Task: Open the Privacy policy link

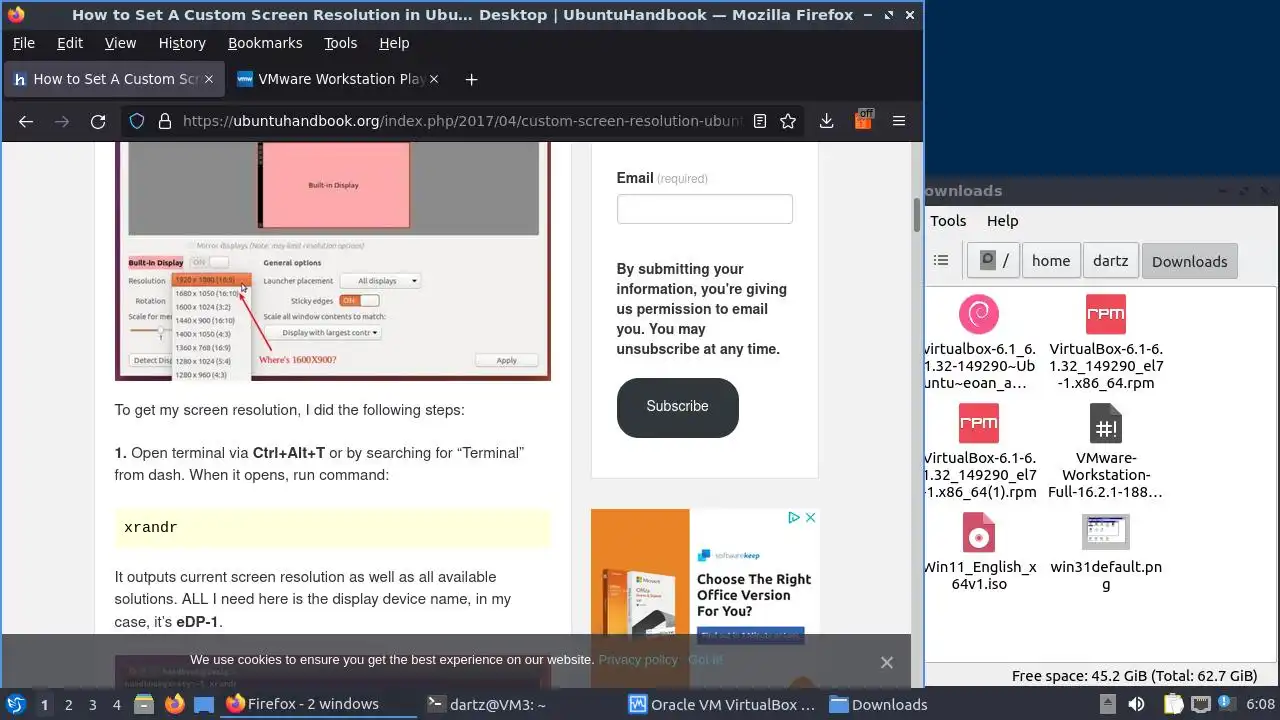Action: [x=638, y=659]
